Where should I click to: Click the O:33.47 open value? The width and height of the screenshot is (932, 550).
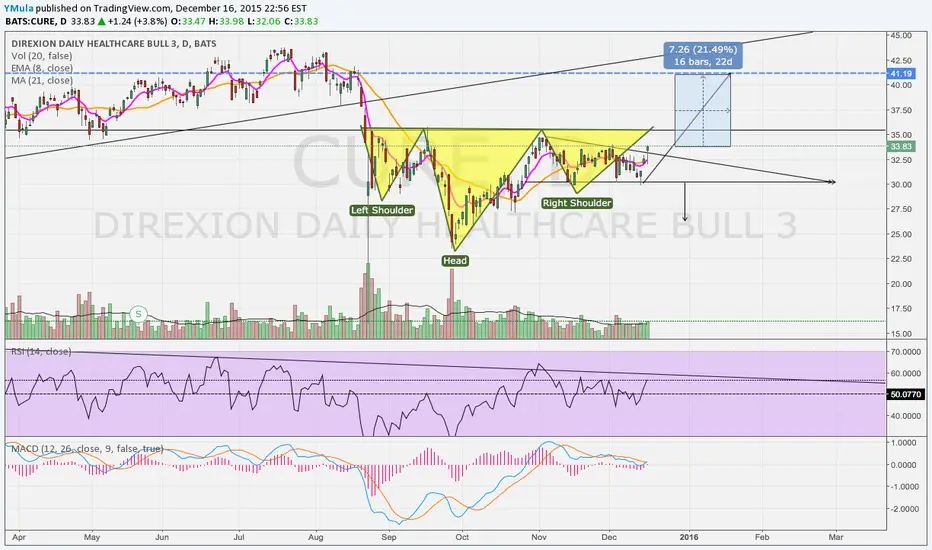tap(188, 21)
